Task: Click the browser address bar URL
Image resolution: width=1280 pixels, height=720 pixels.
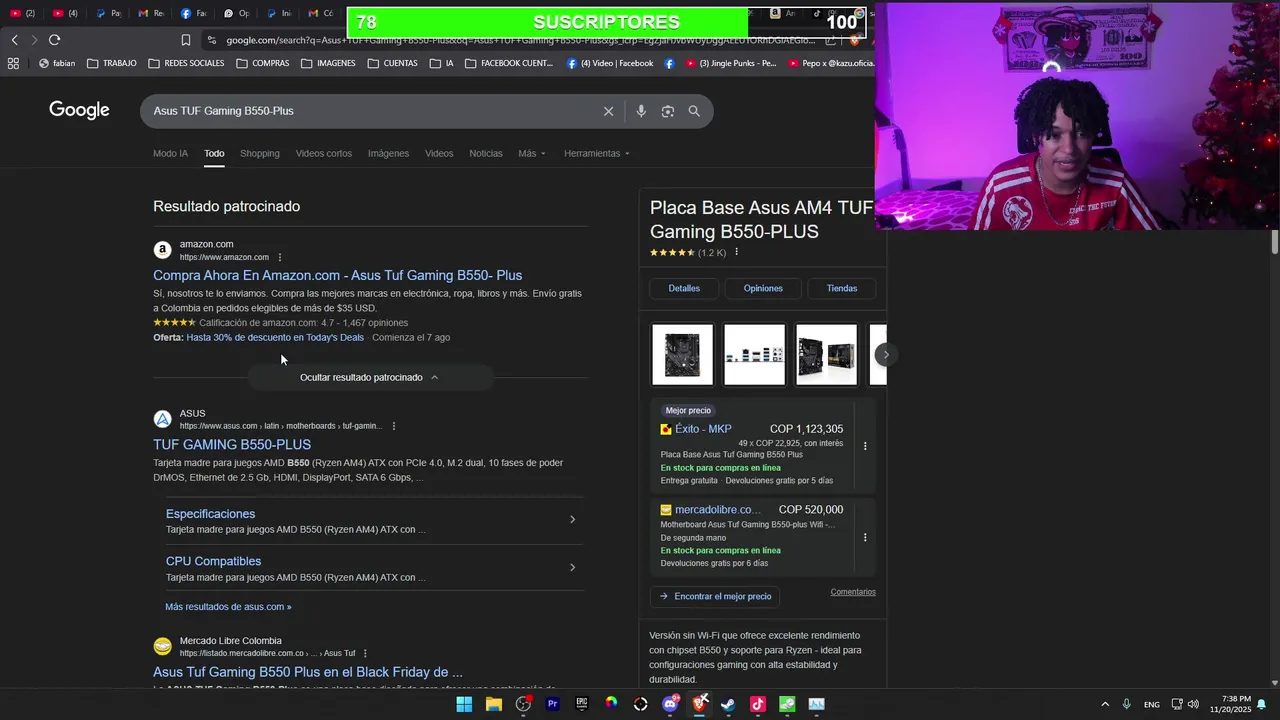Action: click(x=520, y=40)
